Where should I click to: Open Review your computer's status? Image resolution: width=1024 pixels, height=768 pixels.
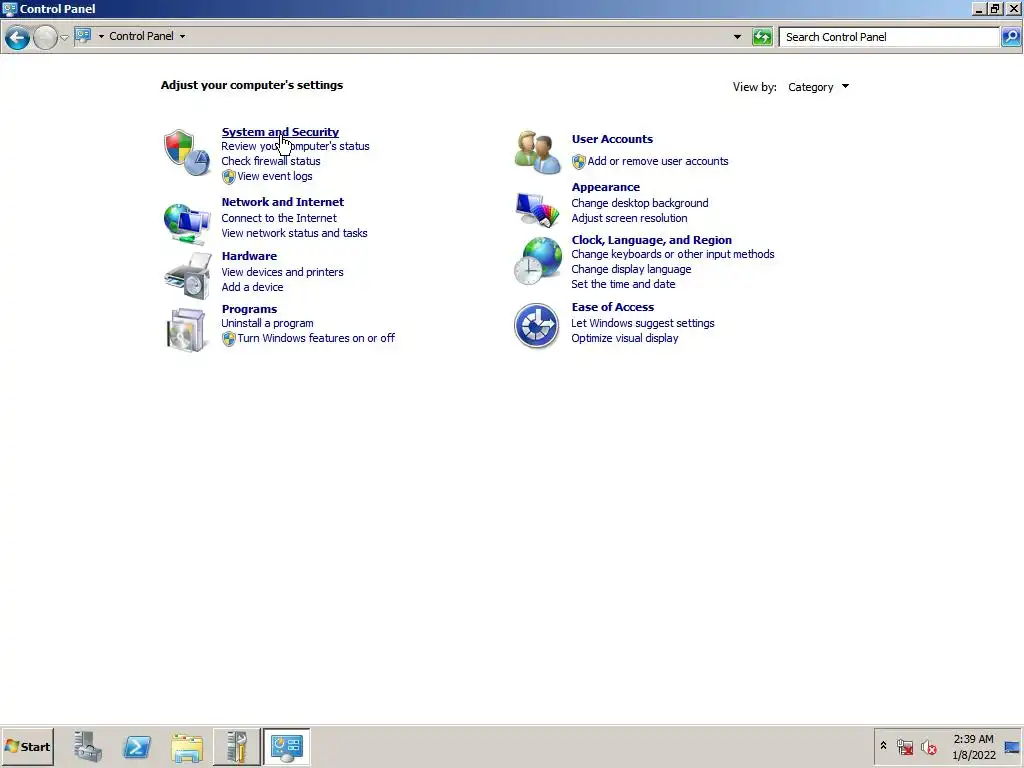[295, 146]
